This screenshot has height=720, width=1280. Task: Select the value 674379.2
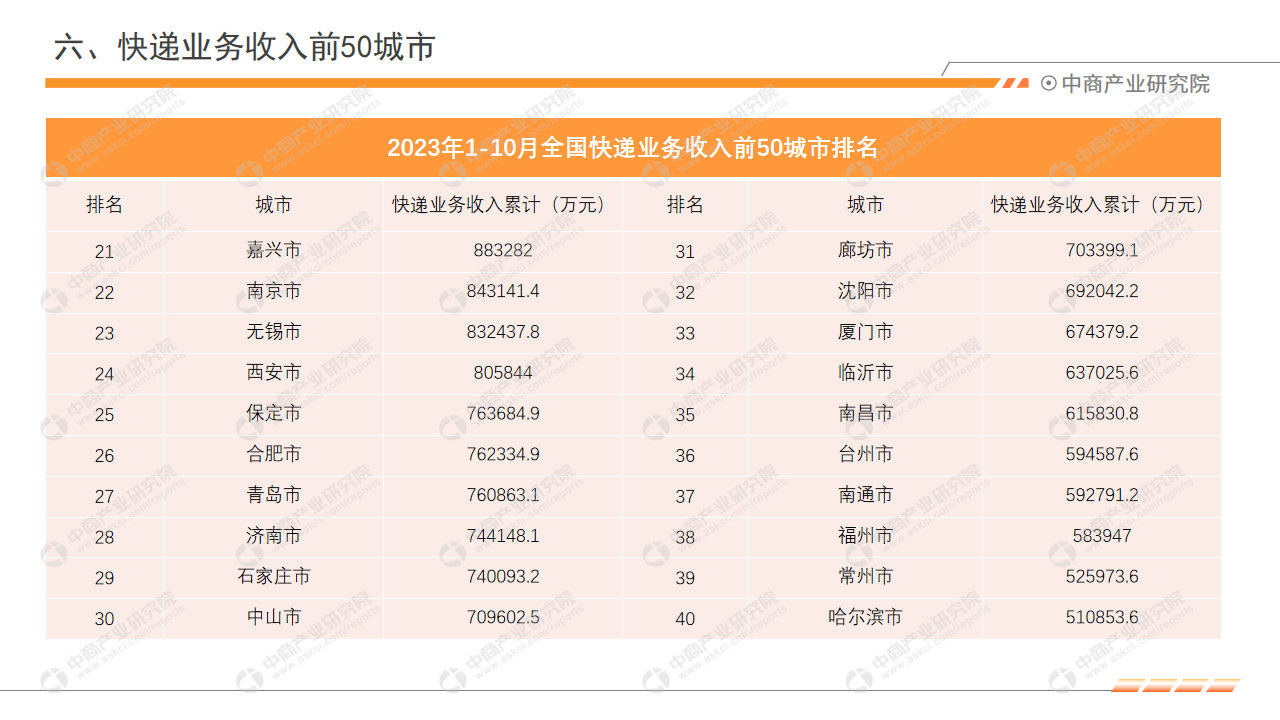(x=1102, y=331)
